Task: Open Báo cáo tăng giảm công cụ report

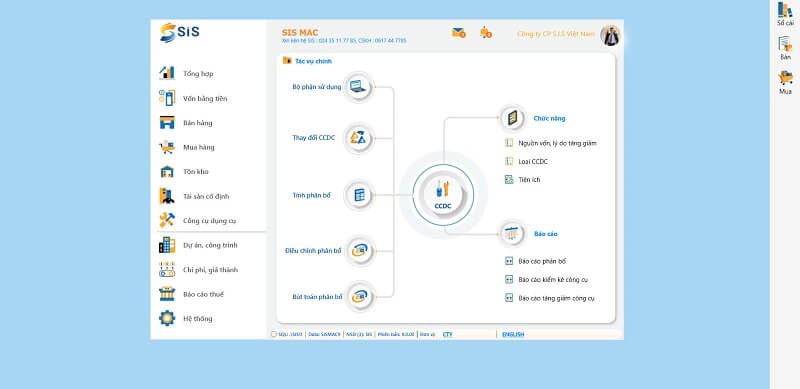Action: click(556, 298)
